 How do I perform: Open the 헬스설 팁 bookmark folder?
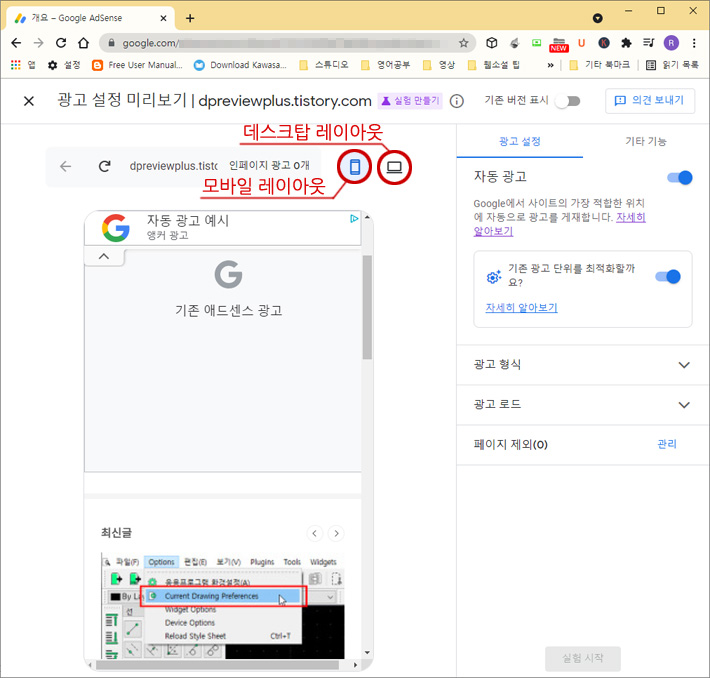[x=494, y=65]
